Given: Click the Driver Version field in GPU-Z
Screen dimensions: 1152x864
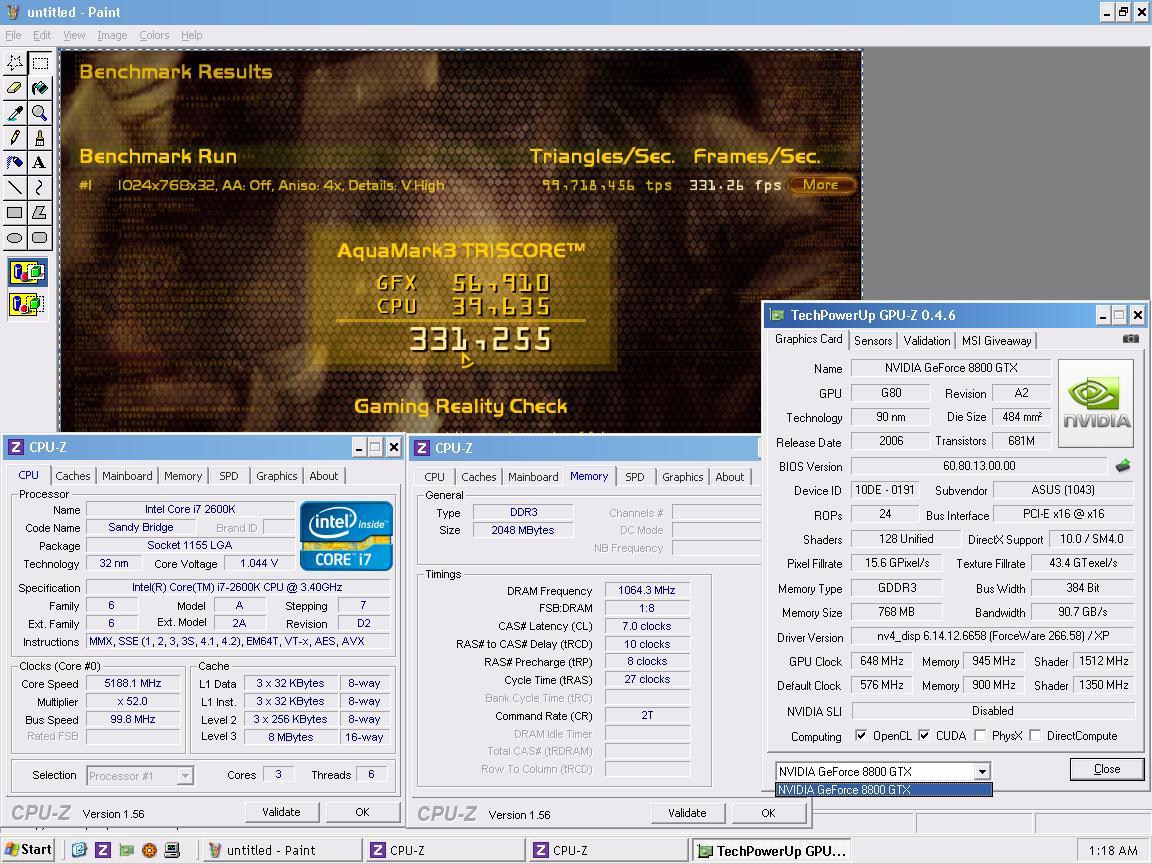Looking at the screenshot, I should [x=993, y=636].
